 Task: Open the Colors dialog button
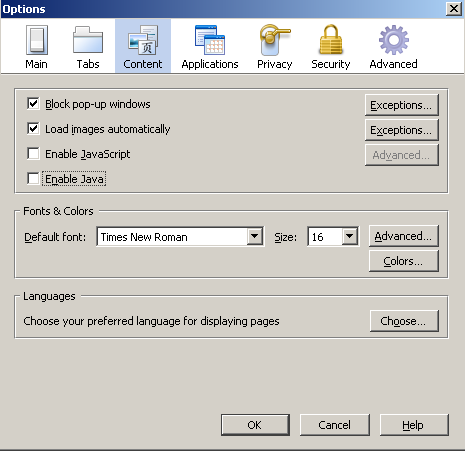click(x=404, y=261)
